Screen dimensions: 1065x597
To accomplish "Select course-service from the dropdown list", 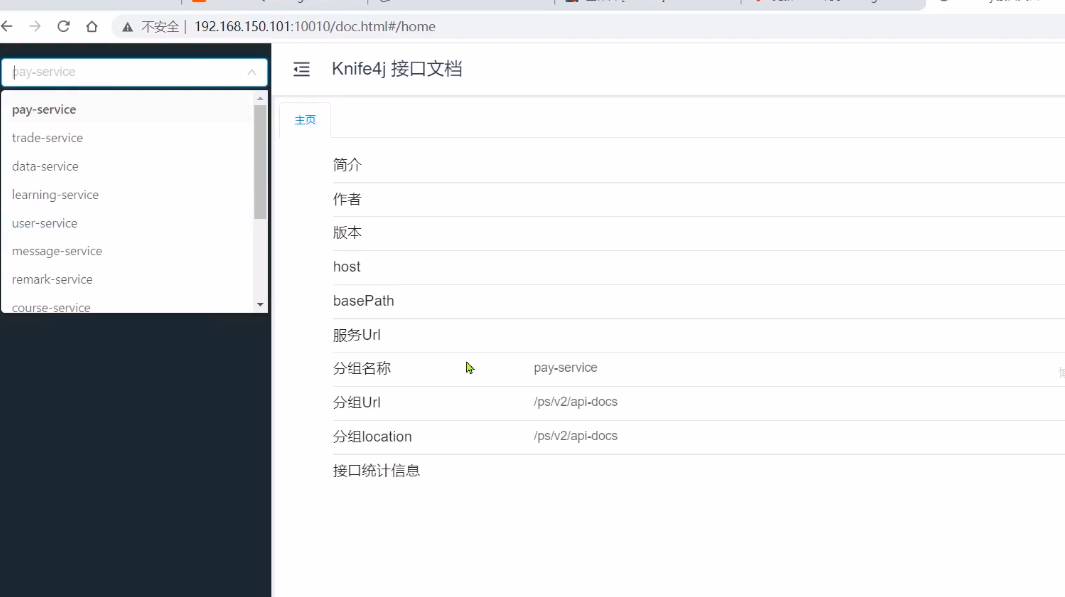I will [127, 306].
